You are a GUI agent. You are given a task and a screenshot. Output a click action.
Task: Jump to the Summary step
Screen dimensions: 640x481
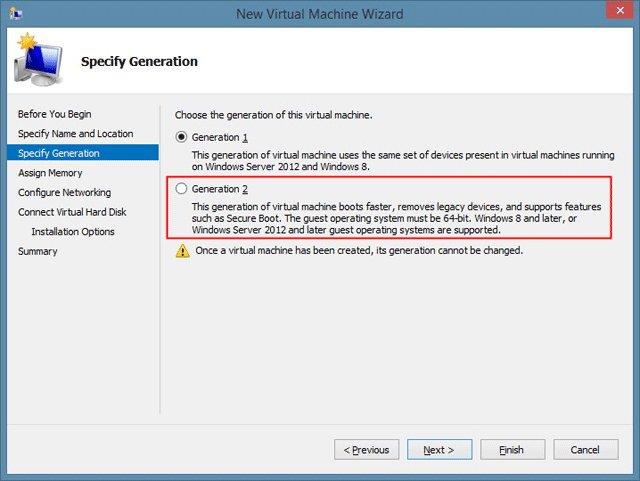click(37, 251)
